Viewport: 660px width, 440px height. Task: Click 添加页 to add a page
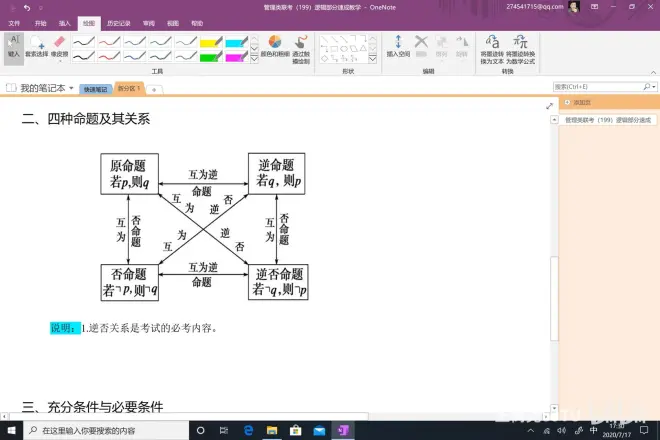tap(578, 103)
